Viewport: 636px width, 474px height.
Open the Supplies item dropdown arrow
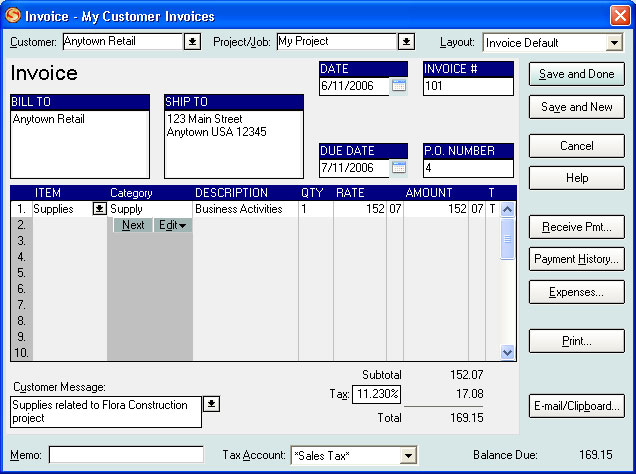pos(99,209)
